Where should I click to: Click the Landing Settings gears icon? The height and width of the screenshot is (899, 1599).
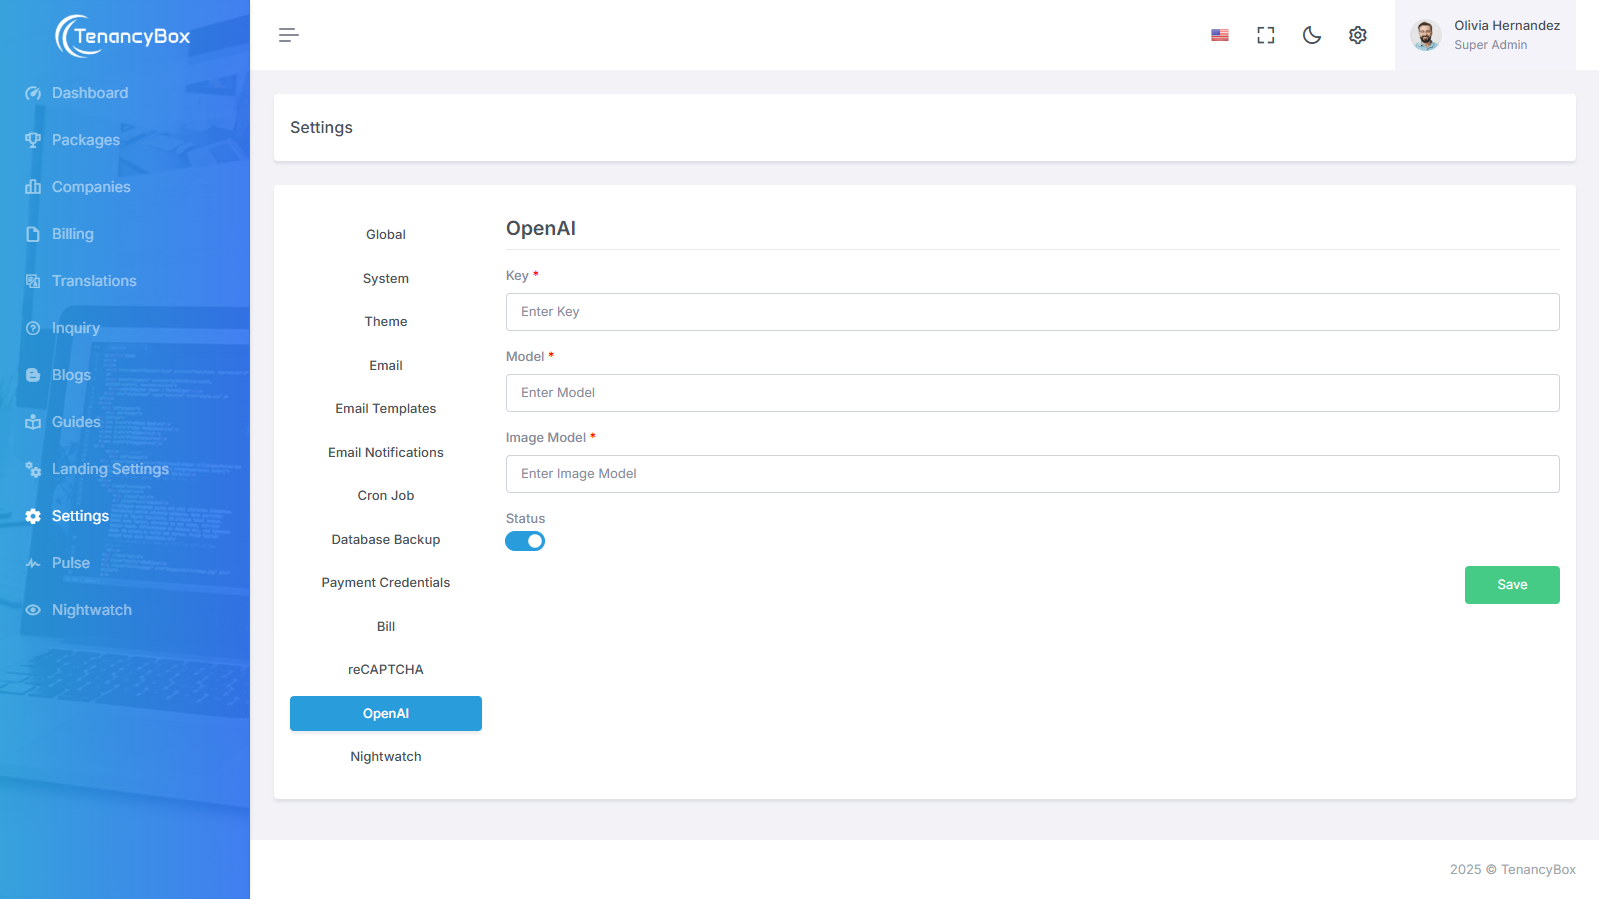[x=33, y=469]
